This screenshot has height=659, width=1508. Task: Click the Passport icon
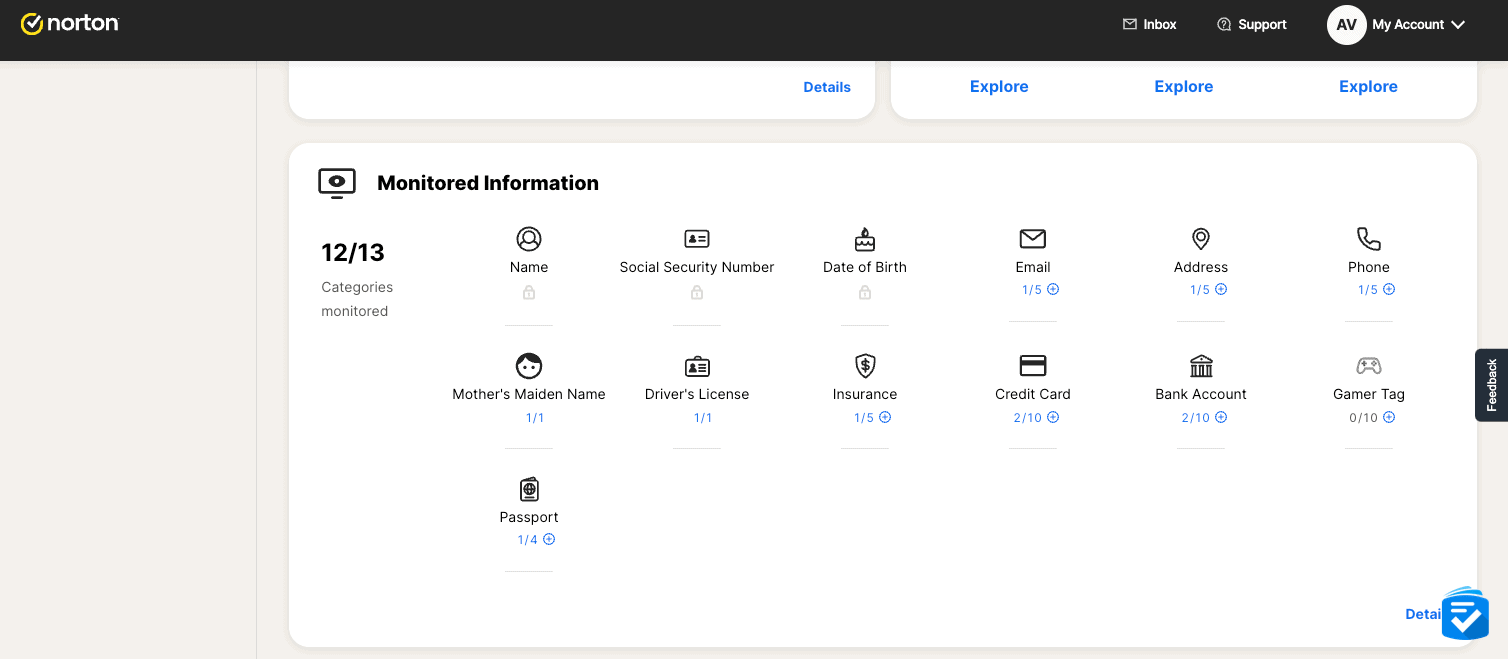click(x=529, y=489)
